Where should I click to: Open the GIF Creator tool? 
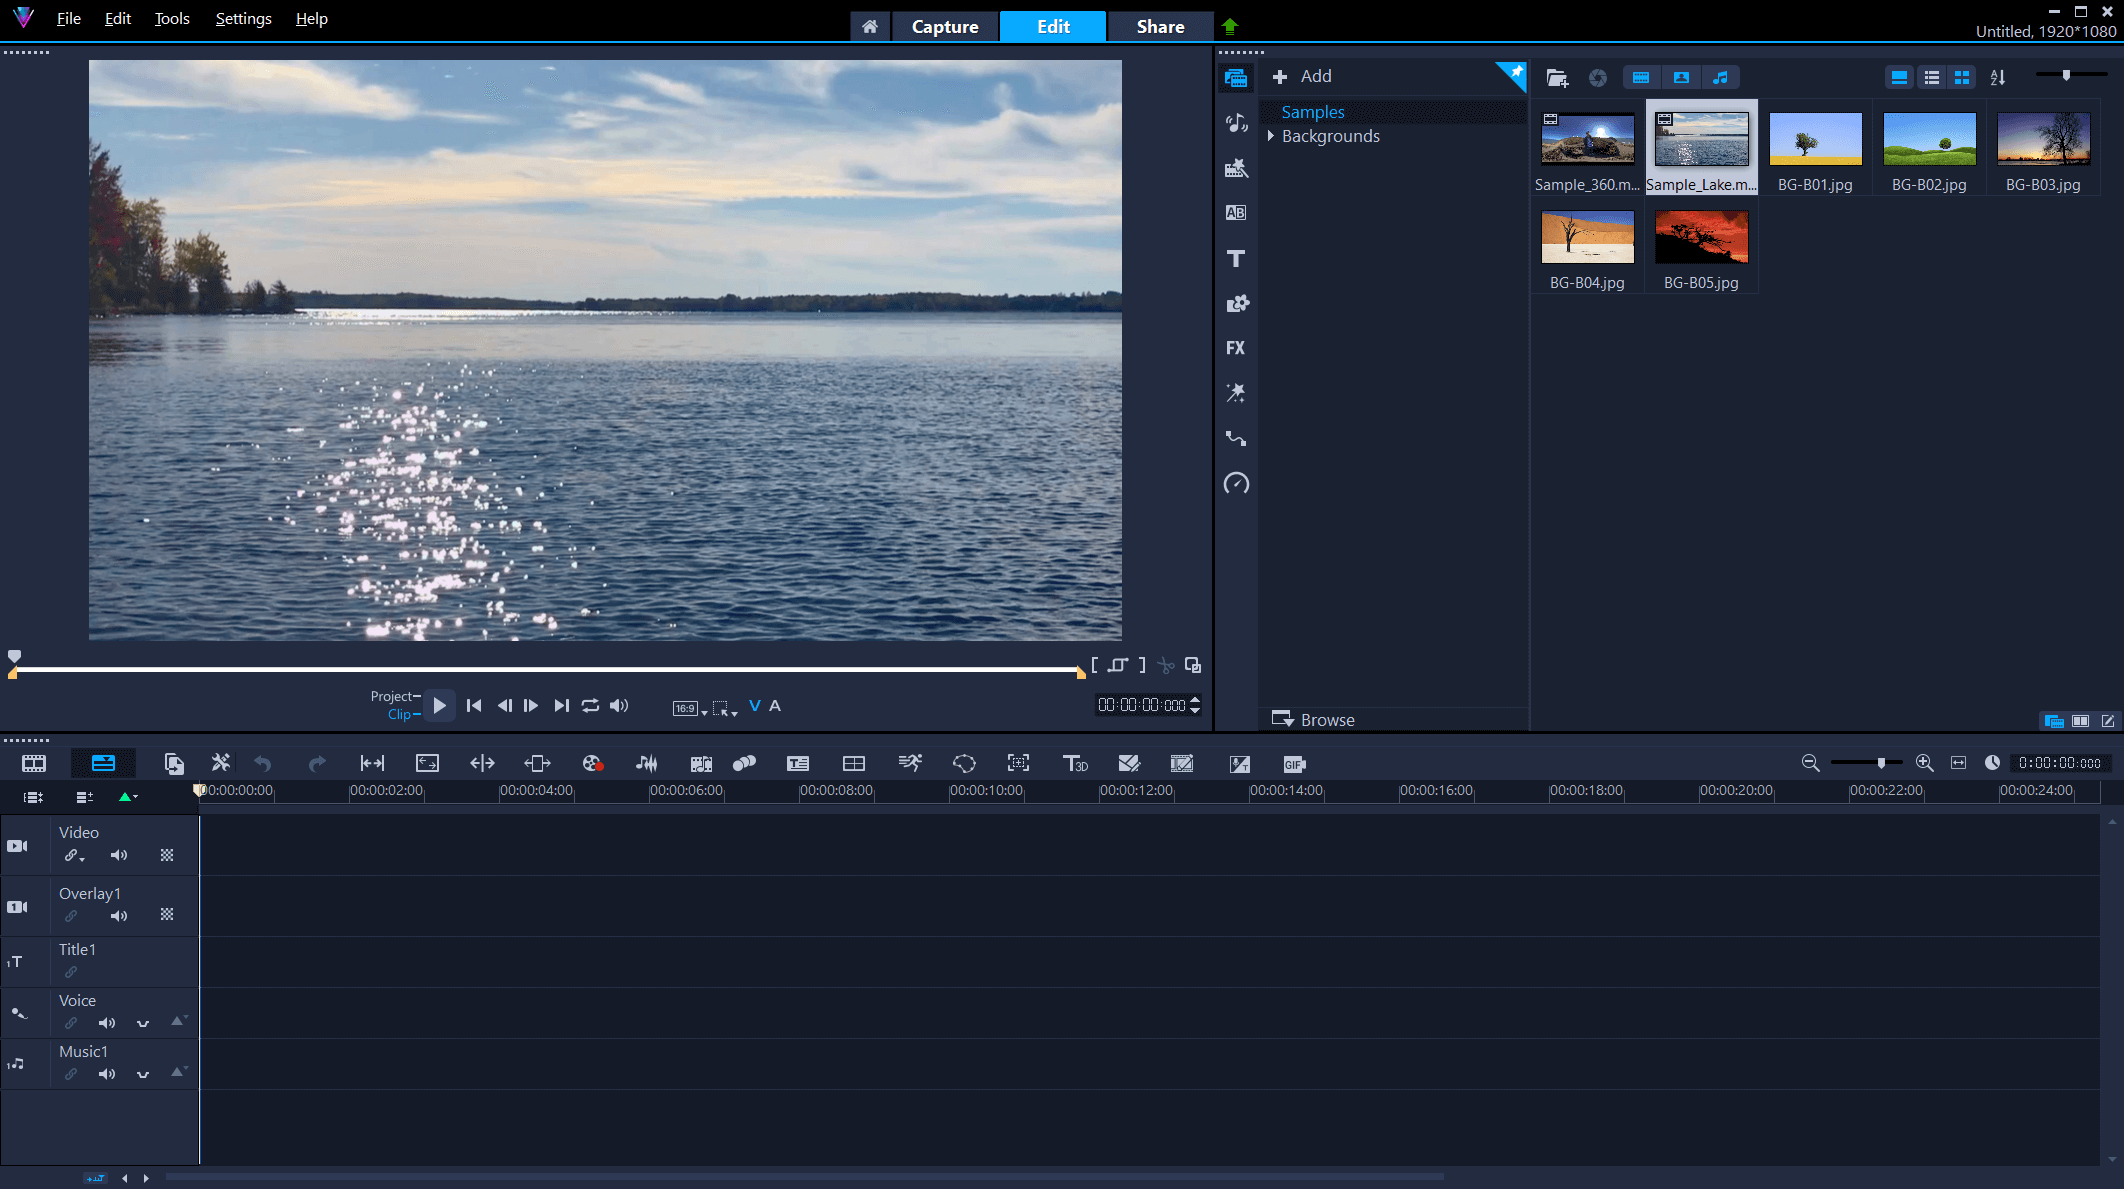coord(1293,763)
